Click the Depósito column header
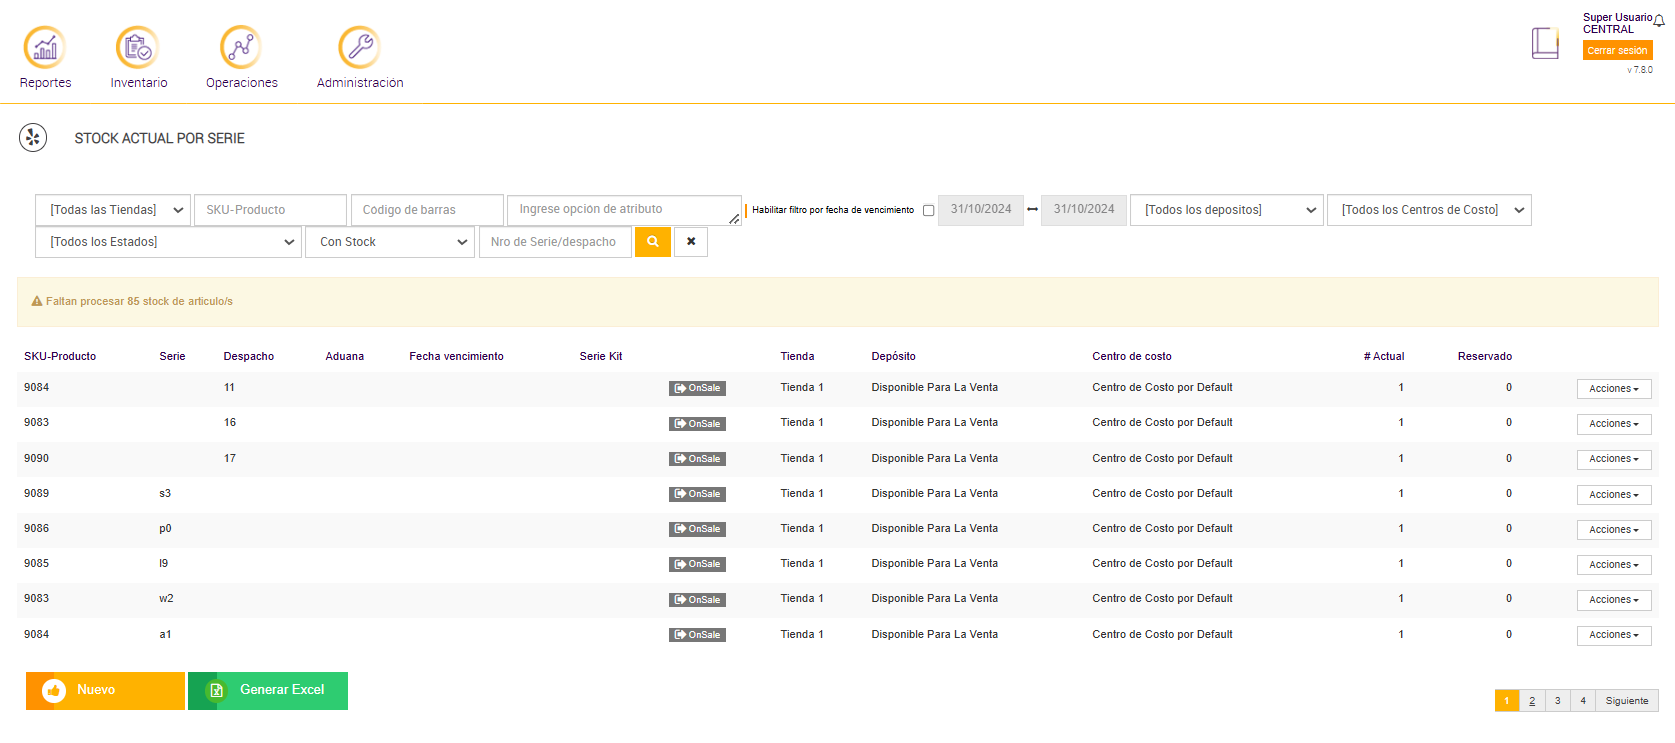The height and width of the screenshot is (743, 1675). click(893, 356)
